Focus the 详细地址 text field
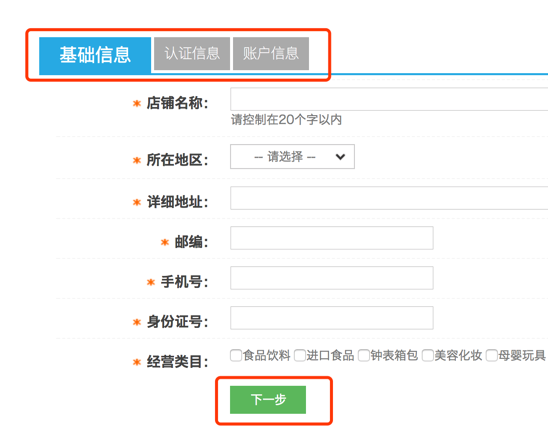Viewport: 548px width, 438px height. pos(389,198)
